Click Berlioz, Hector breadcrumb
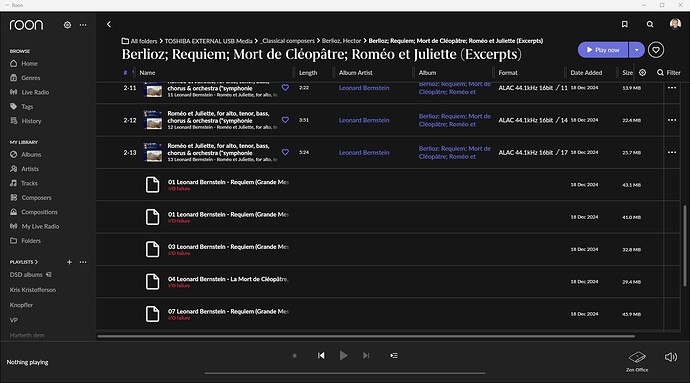 (341, 41)
